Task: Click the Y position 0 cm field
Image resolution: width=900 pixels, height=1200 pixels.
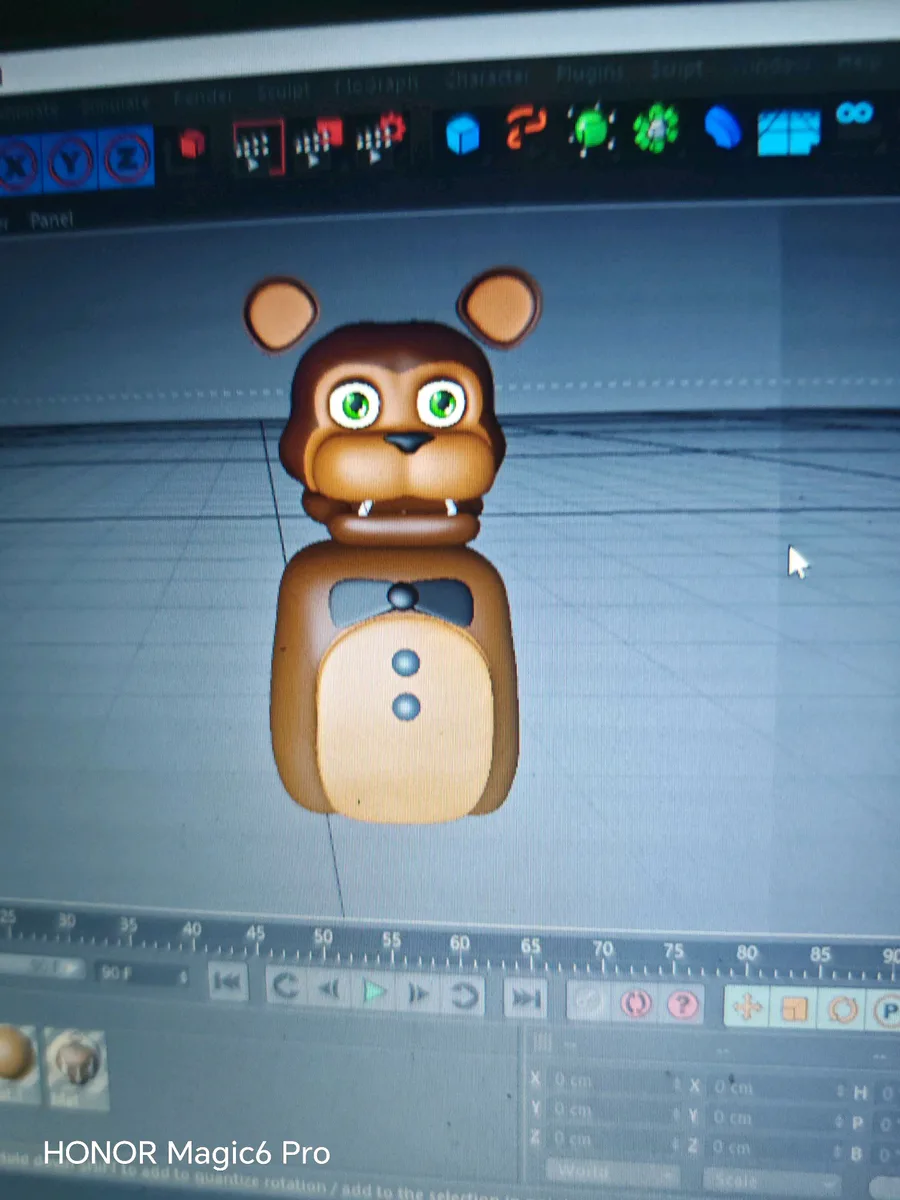Action: [613, 1112]
